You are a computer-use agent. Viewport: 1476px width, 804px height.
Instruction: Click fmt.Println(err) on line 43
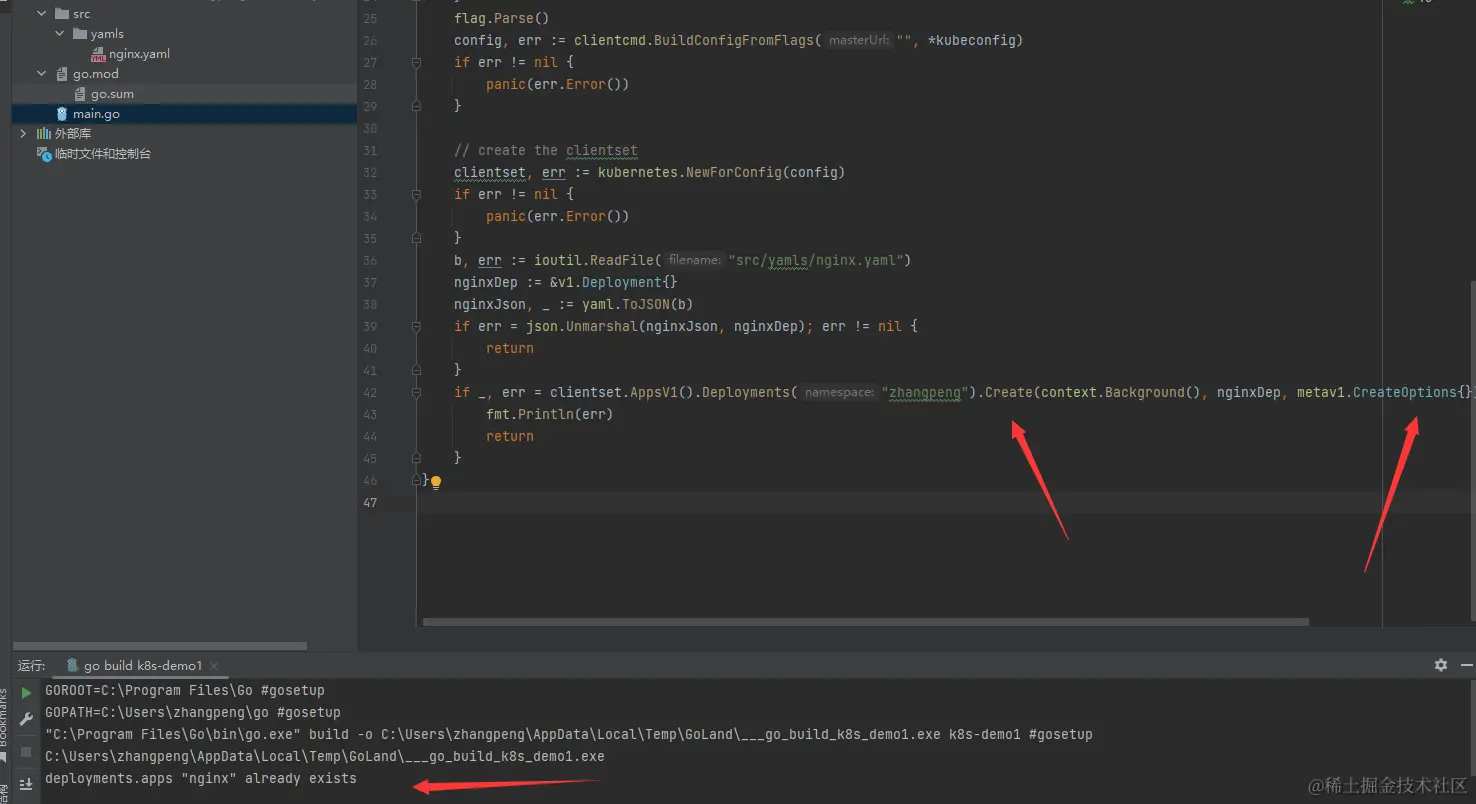pos(549,414)
